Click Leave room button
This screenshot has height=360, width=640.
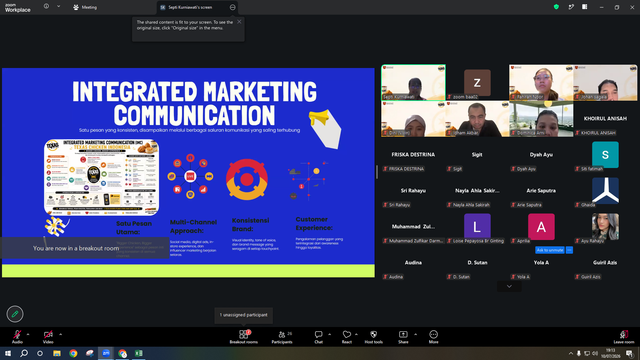pos(624,337)
